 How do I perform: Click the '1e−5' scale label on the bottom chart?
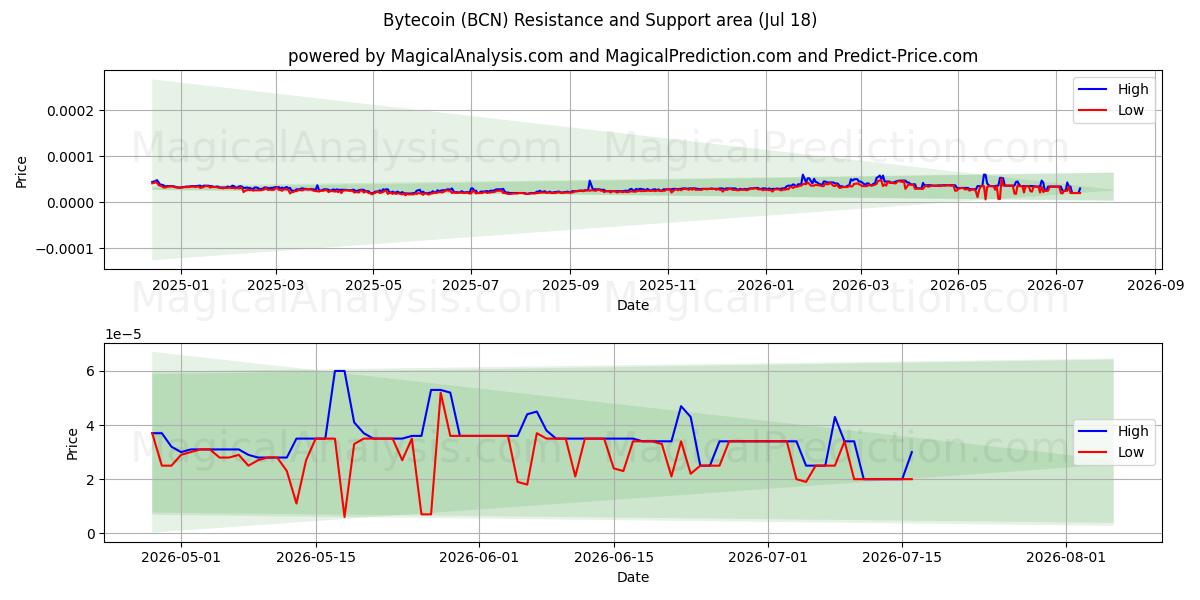pos(121,335)
